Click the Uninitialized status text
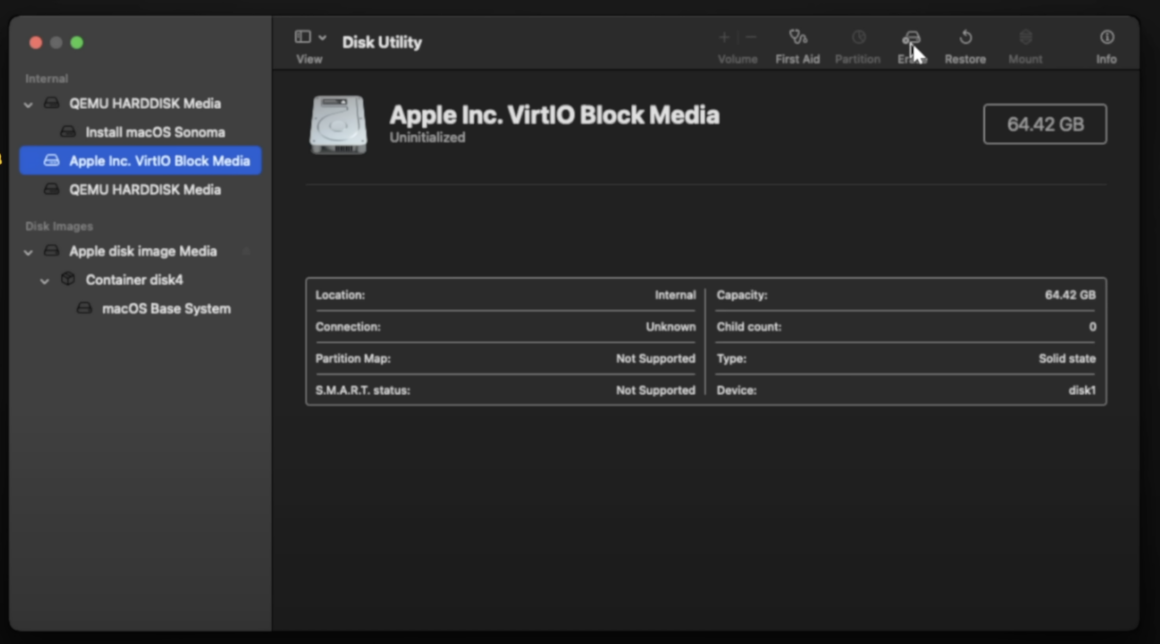Image resolution: width=1160 pixels, height=644 pixels. click(x=428, y=138)
